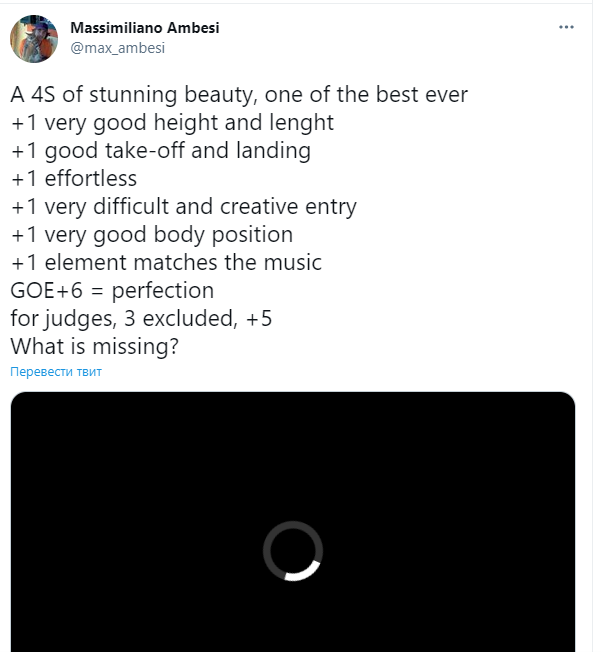This screenshot has width=601, height=652.
Task: Click the "+1 effortless" line
Action: coord(74,179)
